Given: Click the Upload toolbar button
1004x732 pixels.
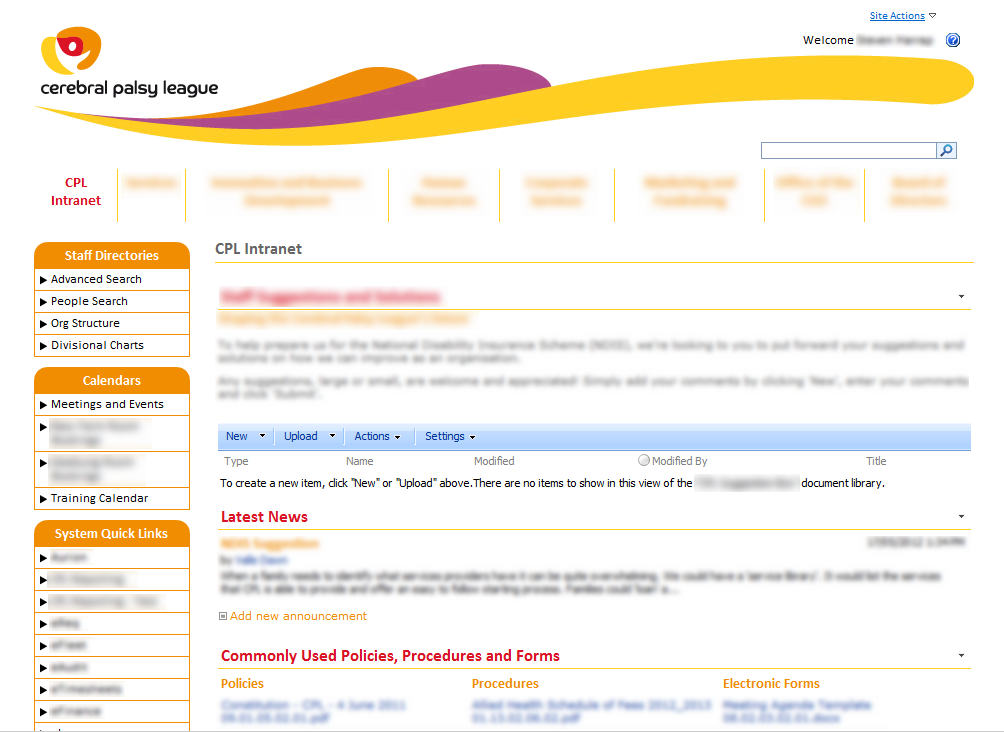Looking at the screenshot, I should pyautogui.click(x=301, y=436).
